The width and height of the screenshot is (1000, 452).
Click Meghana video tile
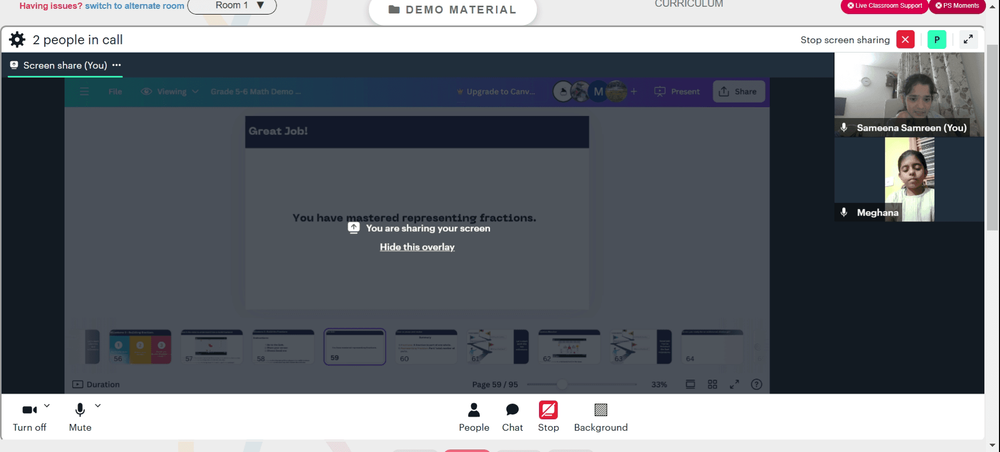(909, 180)
